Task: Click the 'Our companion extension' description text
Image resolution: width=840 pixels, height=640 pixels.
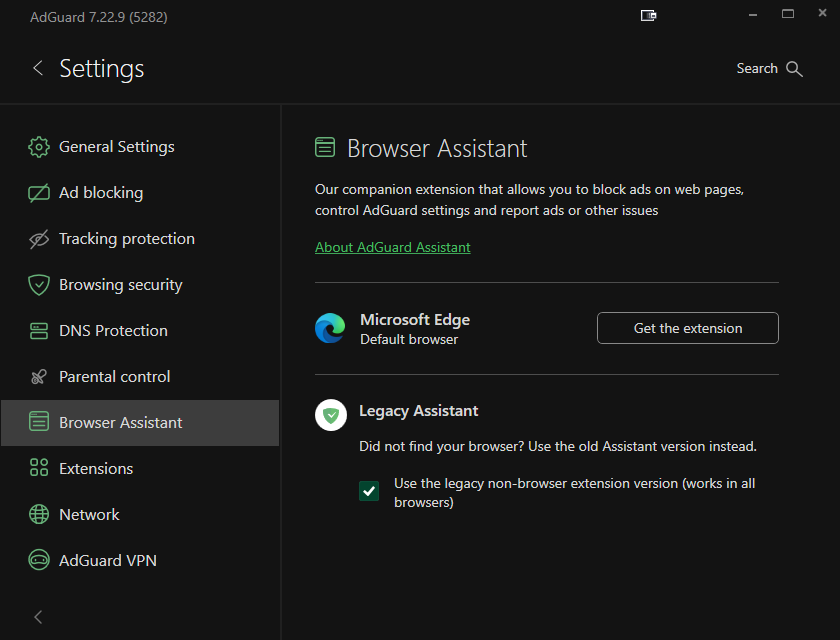Action: tap(529, 200)
